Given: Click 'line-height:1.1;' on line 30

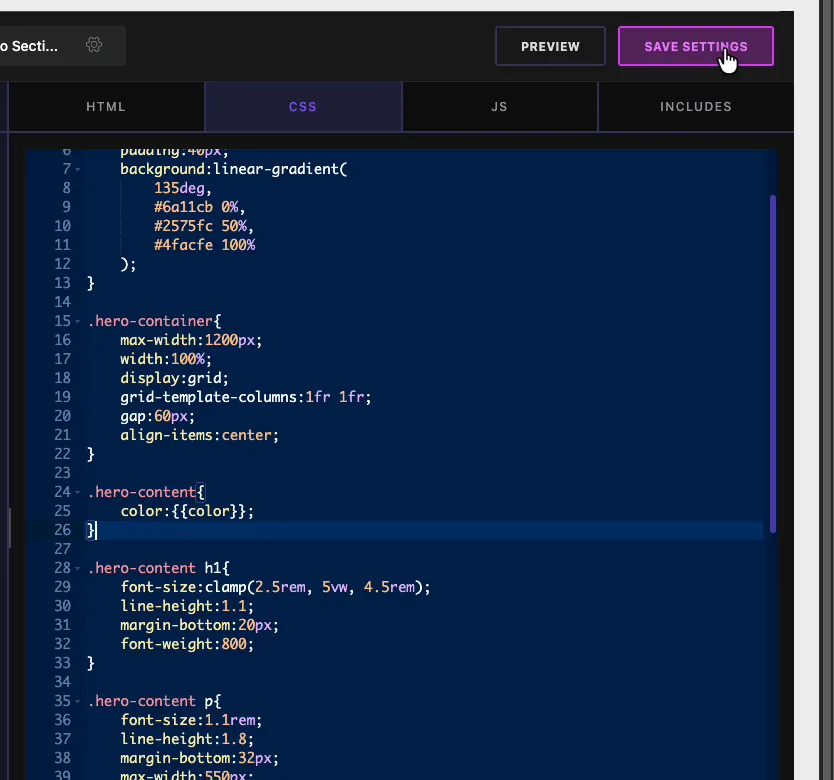Looking at the screenshot, I should tap(187, 607).
